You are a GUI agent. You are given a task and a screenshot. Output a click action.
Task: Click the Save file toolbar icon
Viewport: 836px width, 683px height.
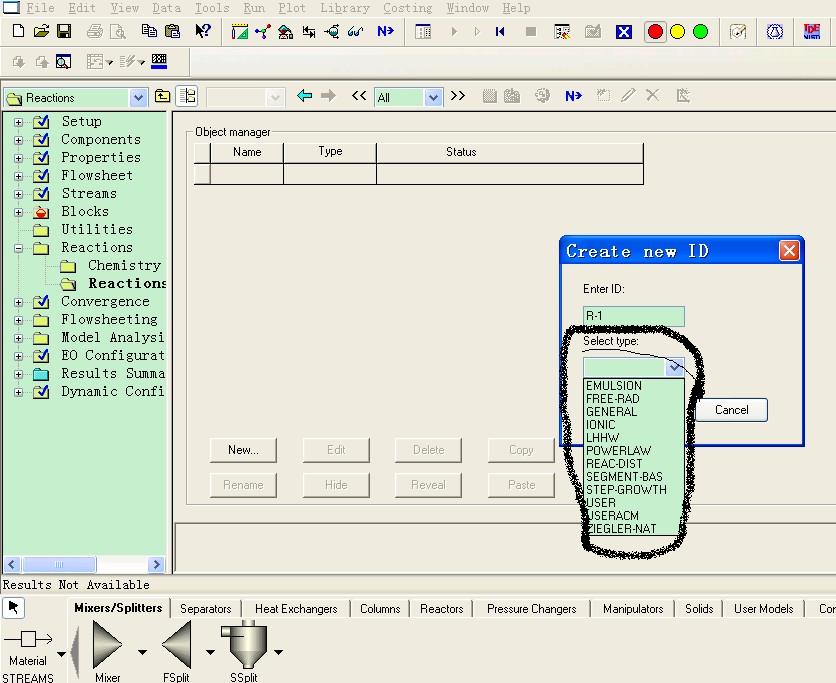point(64,32)
